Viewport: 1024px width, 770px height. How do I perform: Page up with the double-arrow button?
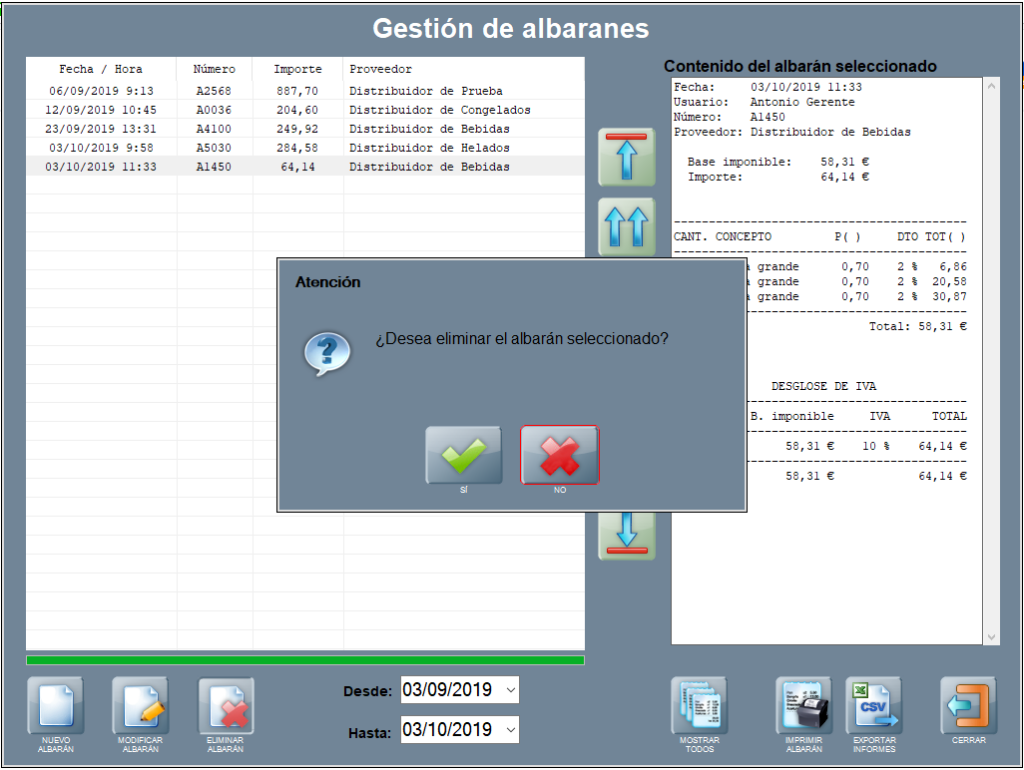click(x=627, y=226)
